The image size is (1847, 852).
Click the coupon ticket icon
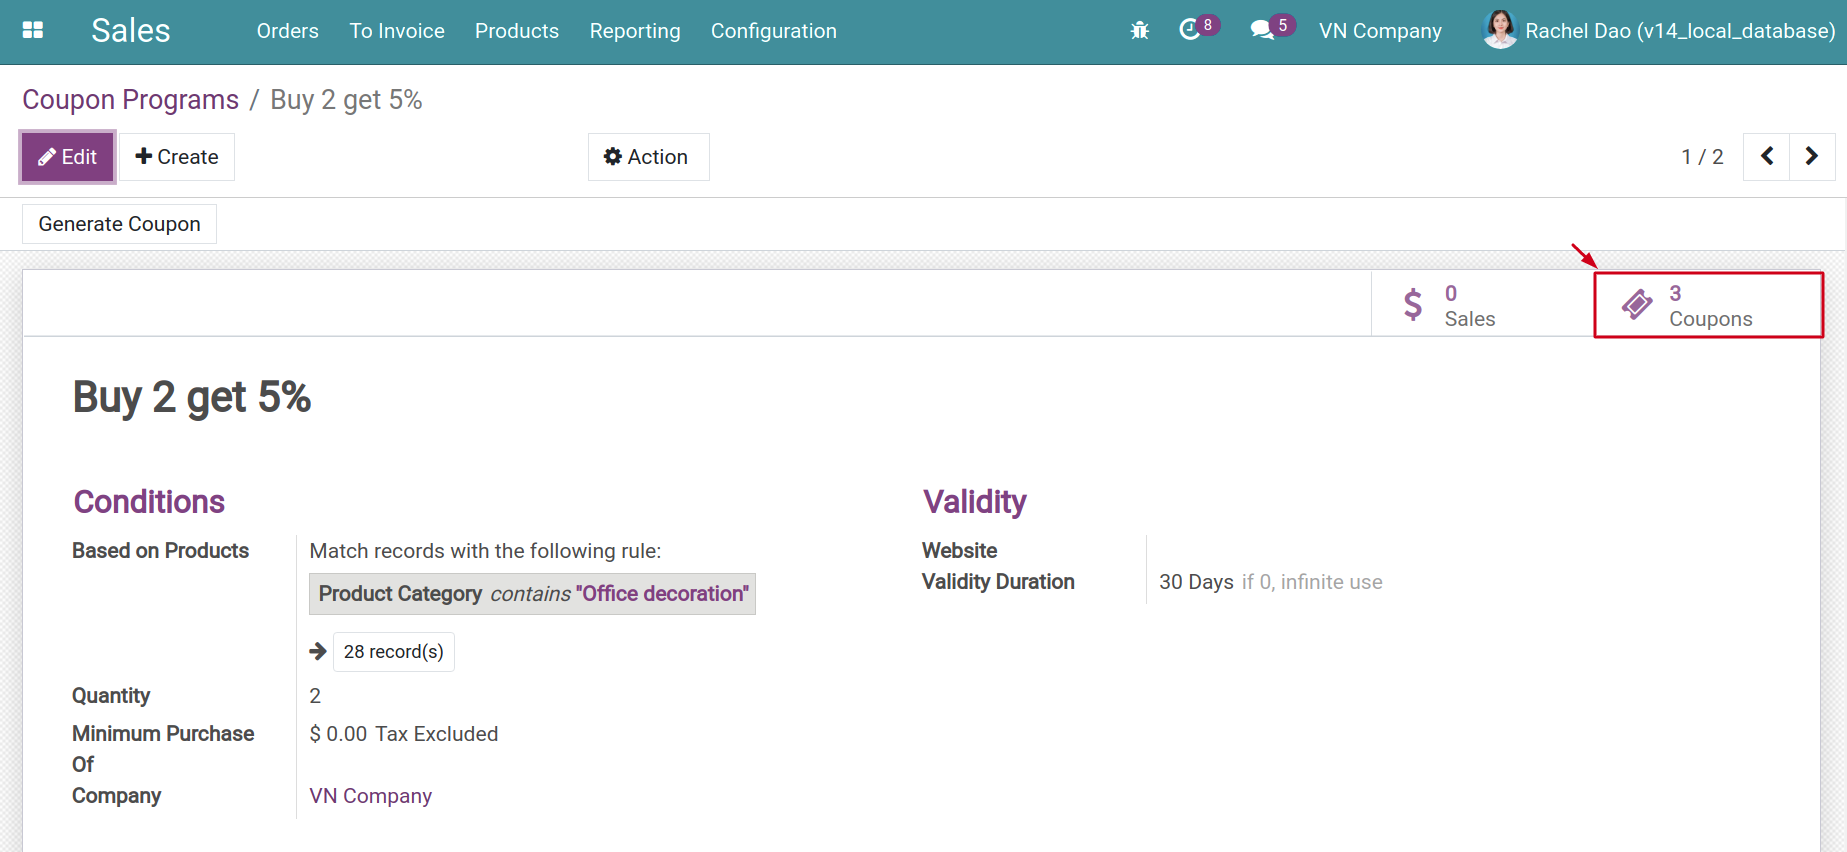1637,304
